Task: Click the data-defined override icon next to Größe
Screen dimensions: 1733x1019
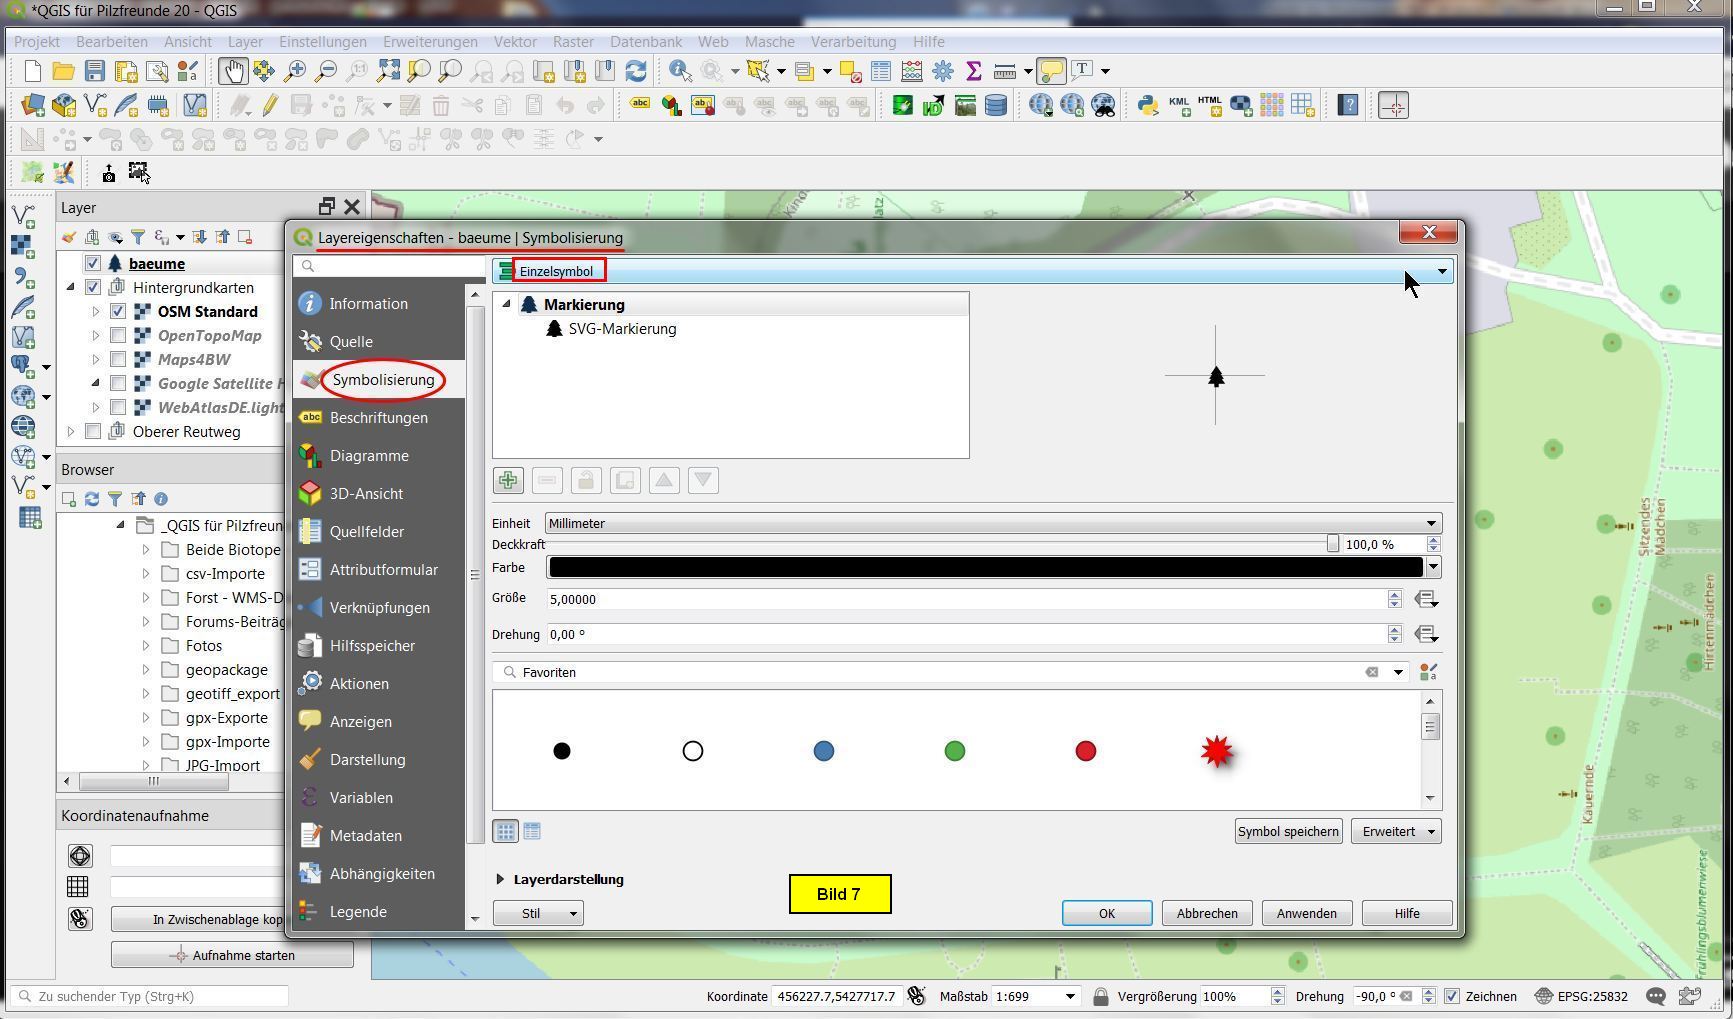Action: [1426, 599]
